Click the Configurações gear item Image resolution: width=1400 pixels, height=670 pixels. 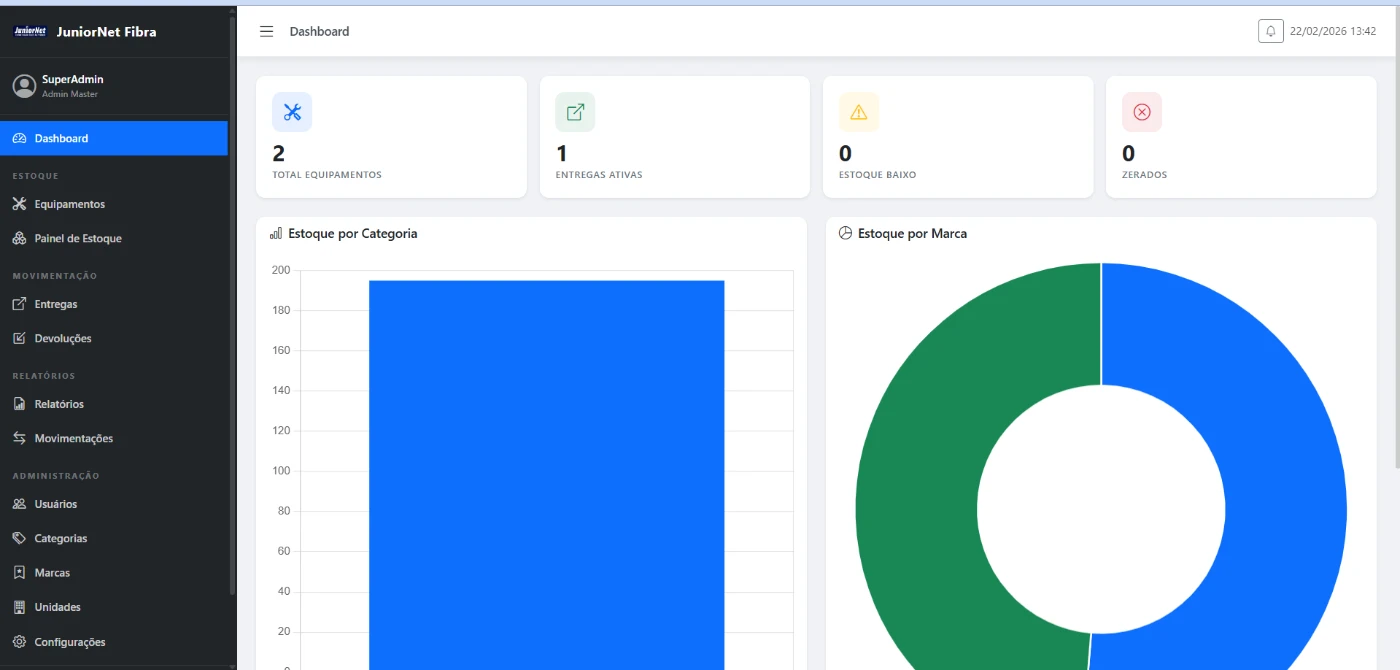(x=69, y=642)
